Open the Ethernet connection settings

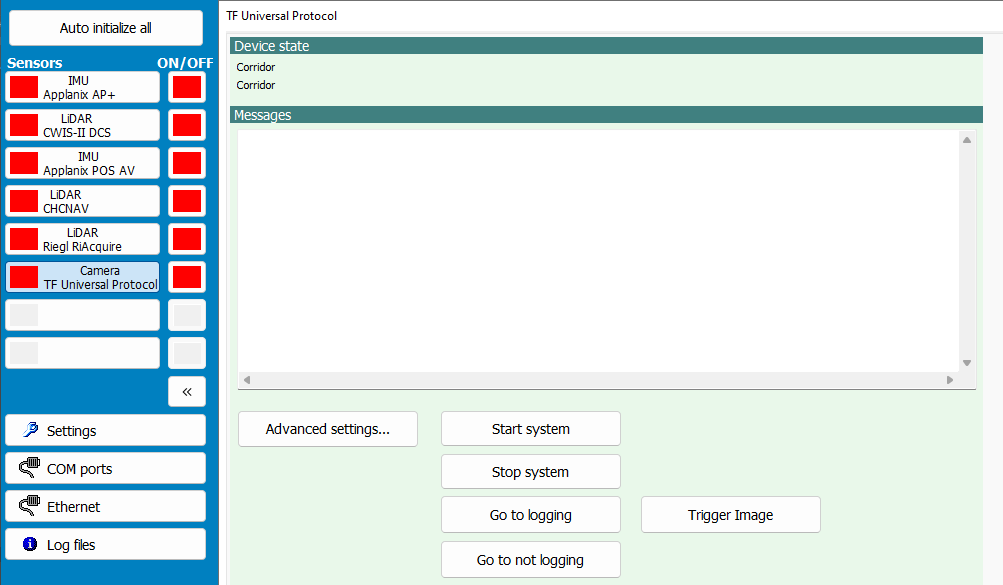pos(105,506)
